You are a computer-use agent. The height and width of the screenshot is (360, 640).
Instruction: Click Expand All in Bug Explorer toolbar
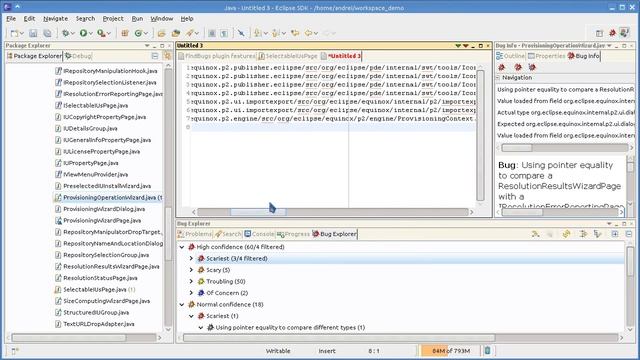coord(615,234)
